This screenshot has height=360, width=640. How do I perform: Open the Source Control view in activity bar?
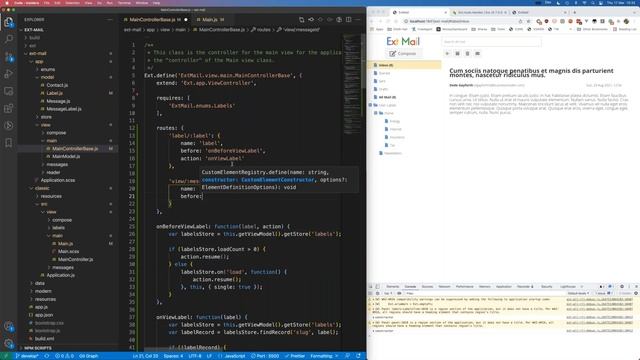coord(9,56)
